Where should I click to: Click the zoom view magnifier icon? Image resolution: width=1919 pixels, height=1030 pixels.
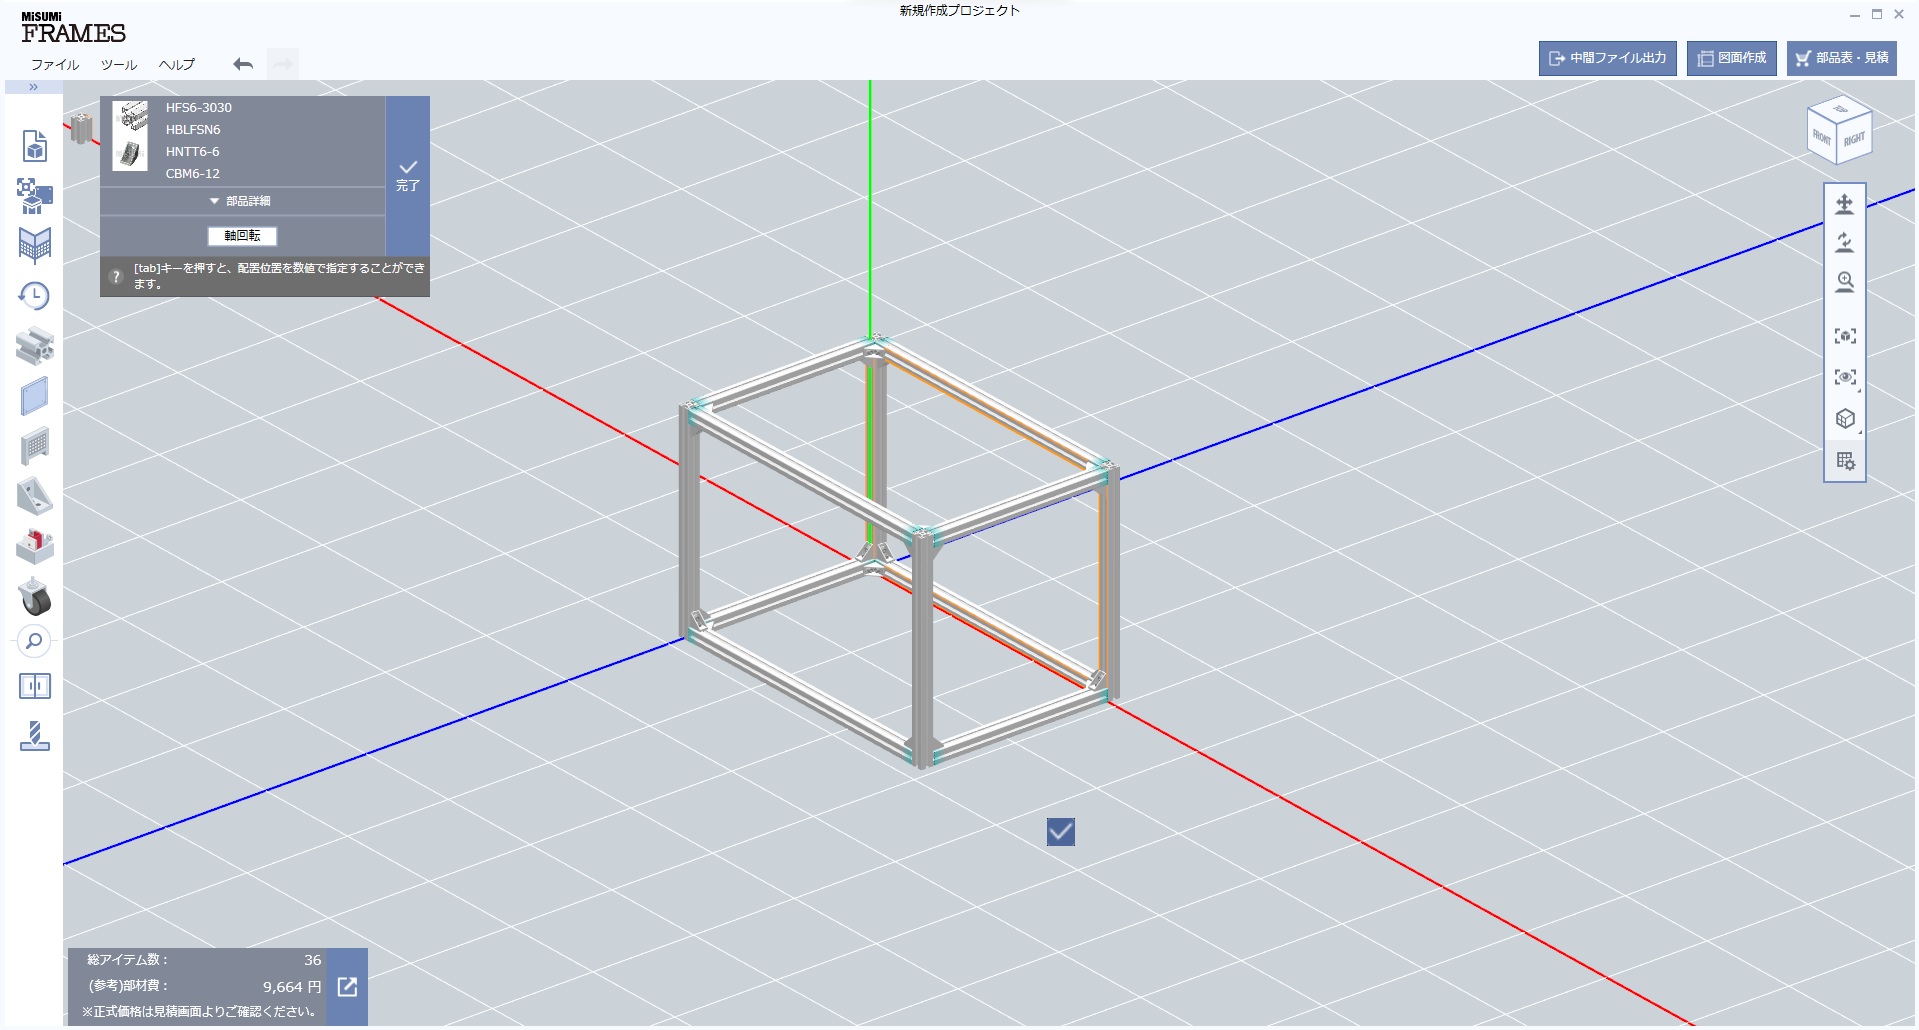tap(1844, 283)
